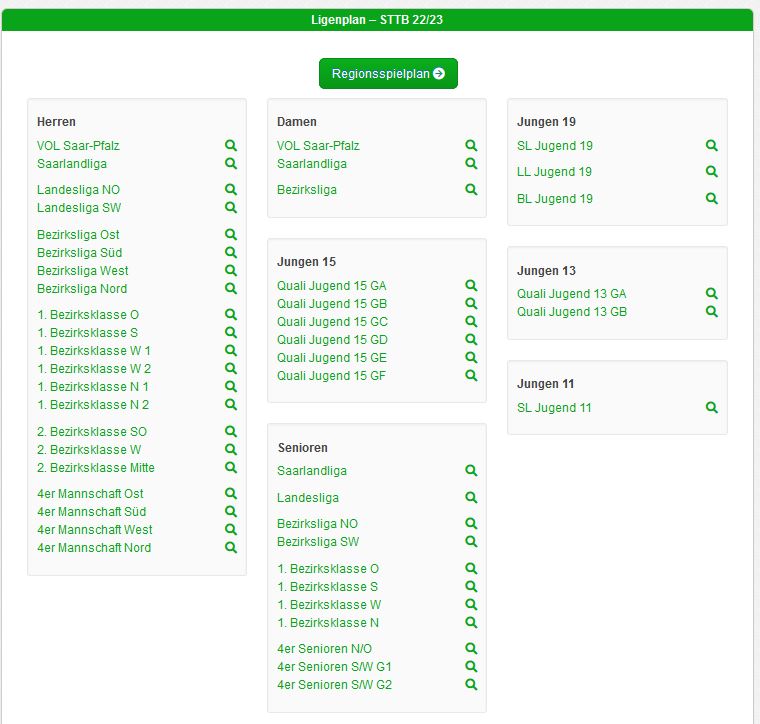Click magnifier icon next to Herren Saarlandliga
The width and height of the screenshot is (760, 724).
coord(231,164)
